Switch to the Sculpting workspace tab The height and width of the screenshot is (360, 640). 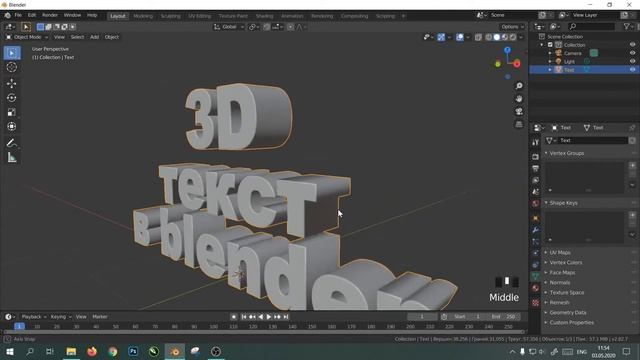(170, 16)
